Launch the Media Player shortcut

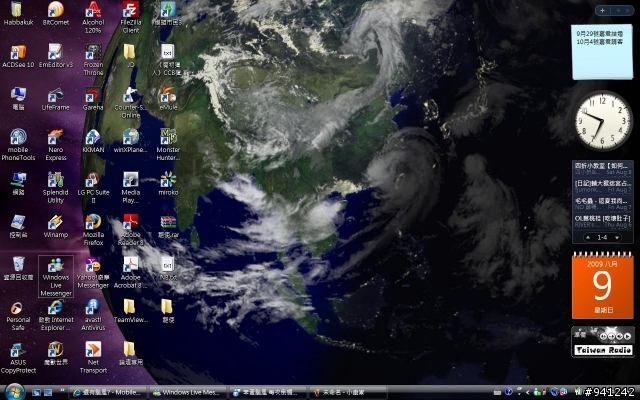131,188
